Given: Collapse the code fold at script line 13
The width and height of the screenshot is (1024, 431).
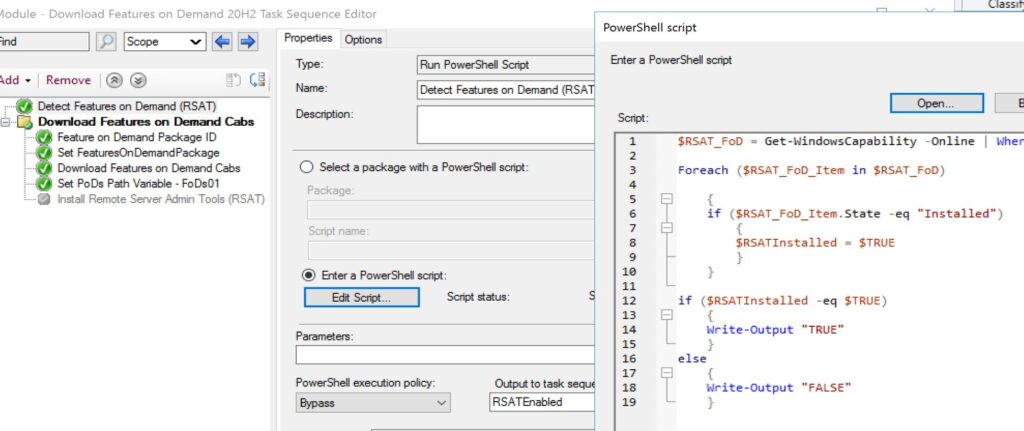Looking at the screenshot, I should pyautogui.click(x=666, y=314).
